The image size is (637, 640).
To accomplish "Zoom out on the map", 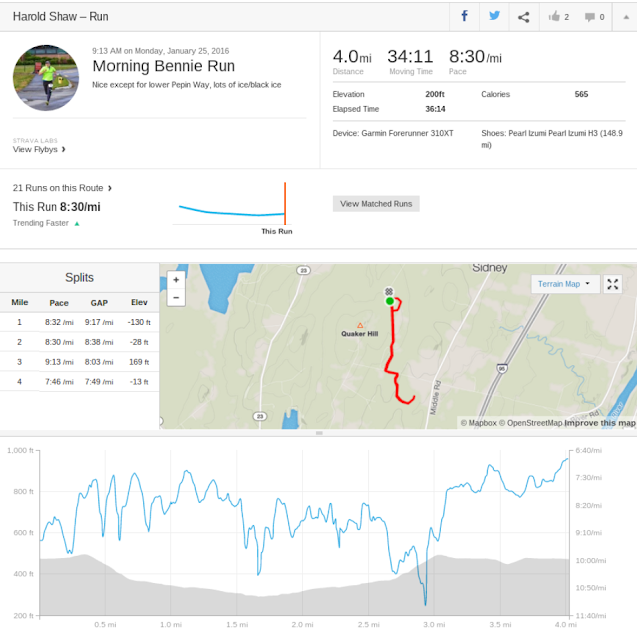I will pyautogui.click(x=176, y=297).
